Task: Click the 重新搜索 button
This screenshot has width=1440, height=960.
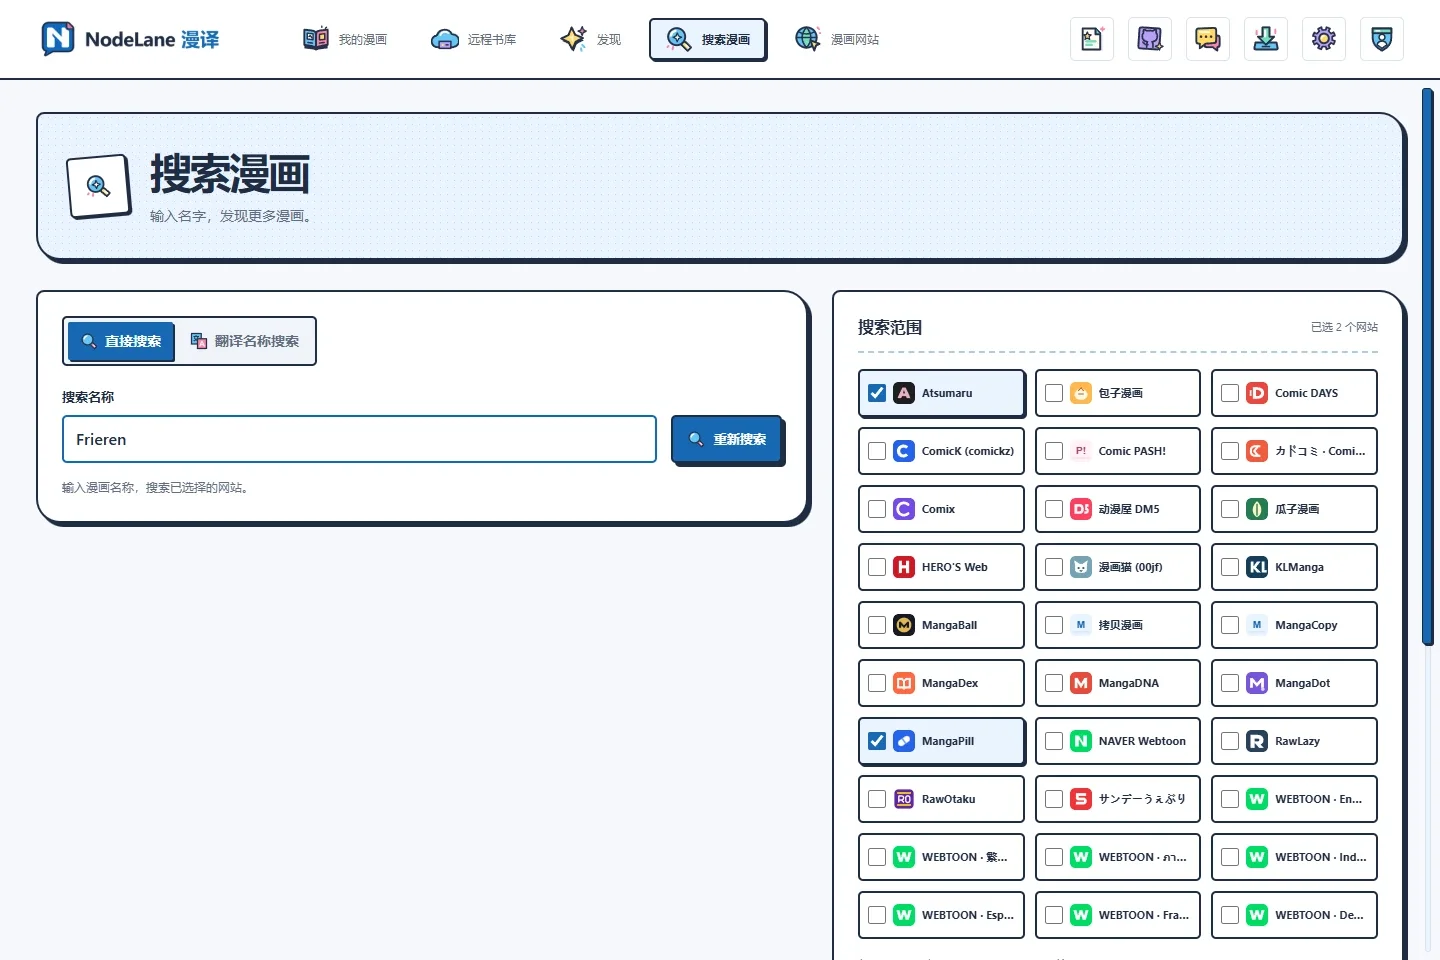Action: [x=728, y=439]
